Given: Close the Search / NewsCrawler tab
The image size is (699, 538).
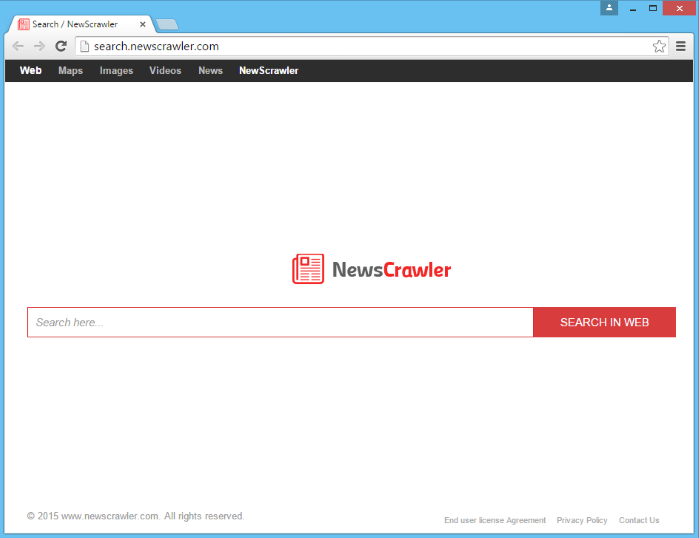Looking at the screenshot, I should 143,24.
